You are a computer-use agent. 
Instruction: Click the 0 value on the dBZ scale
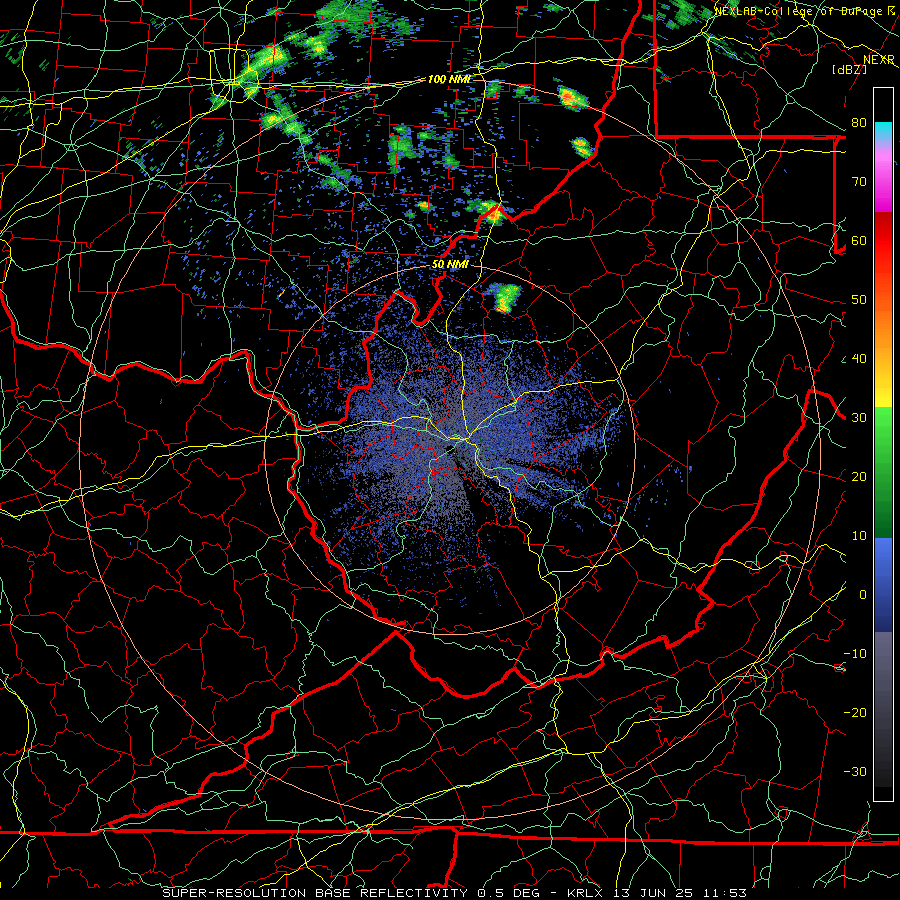pos(863,595)
